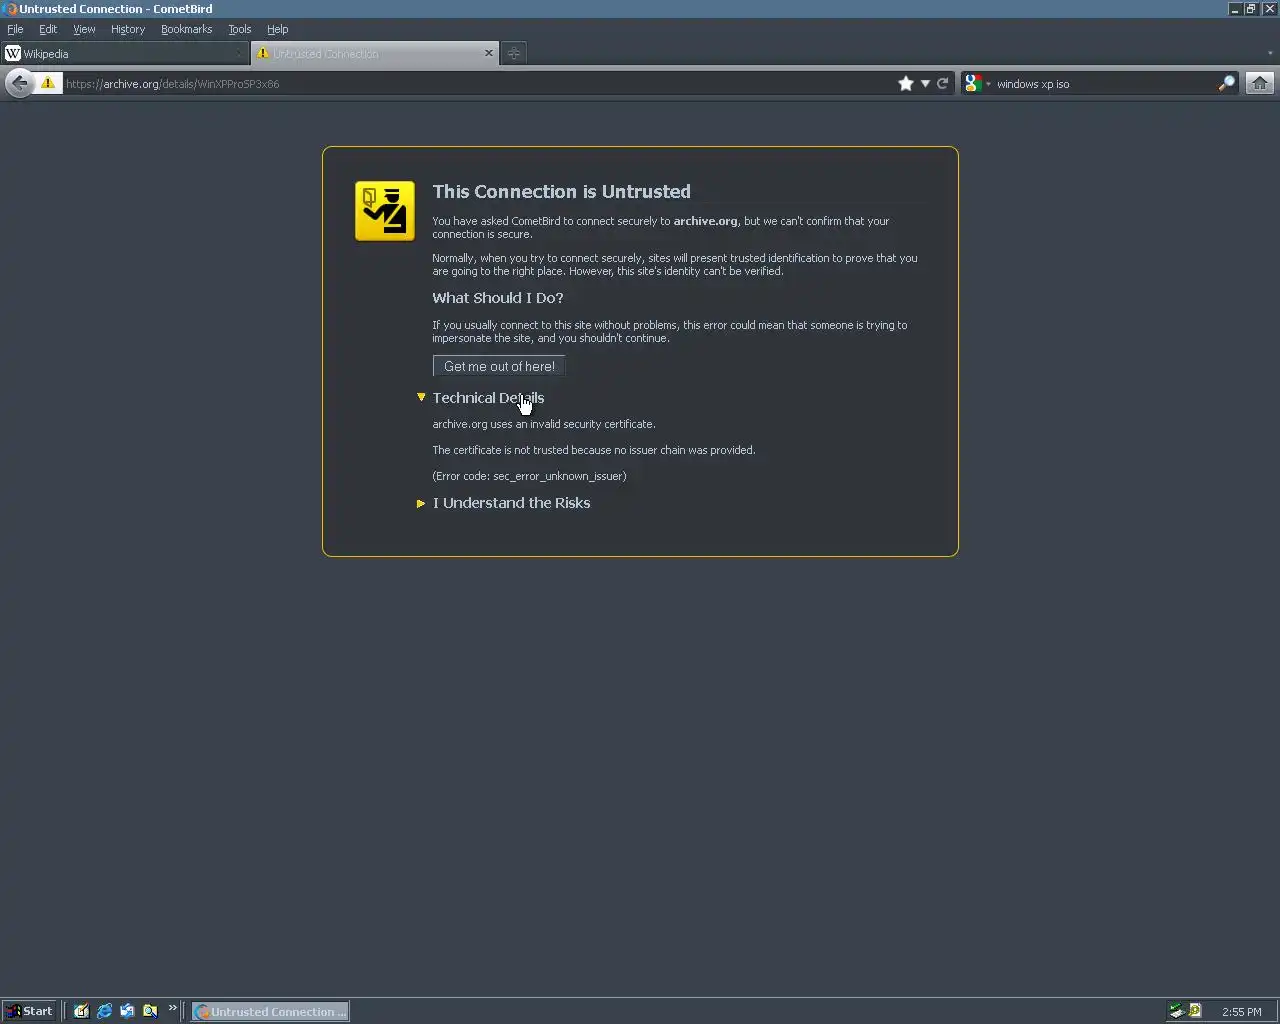Open the Bookmarks menu
This screenshot has height=1024, width=1280.
[187, 29]
